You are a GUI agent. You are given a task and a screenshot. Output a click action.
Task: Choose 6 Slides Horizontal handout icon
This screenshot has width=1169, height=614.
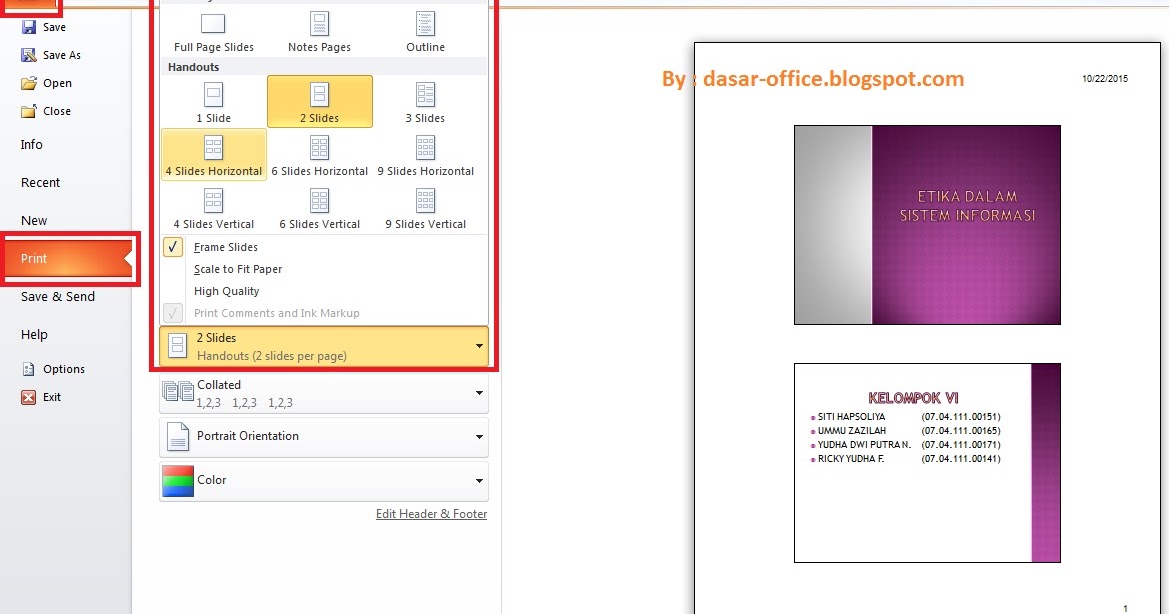pos(319,148)
